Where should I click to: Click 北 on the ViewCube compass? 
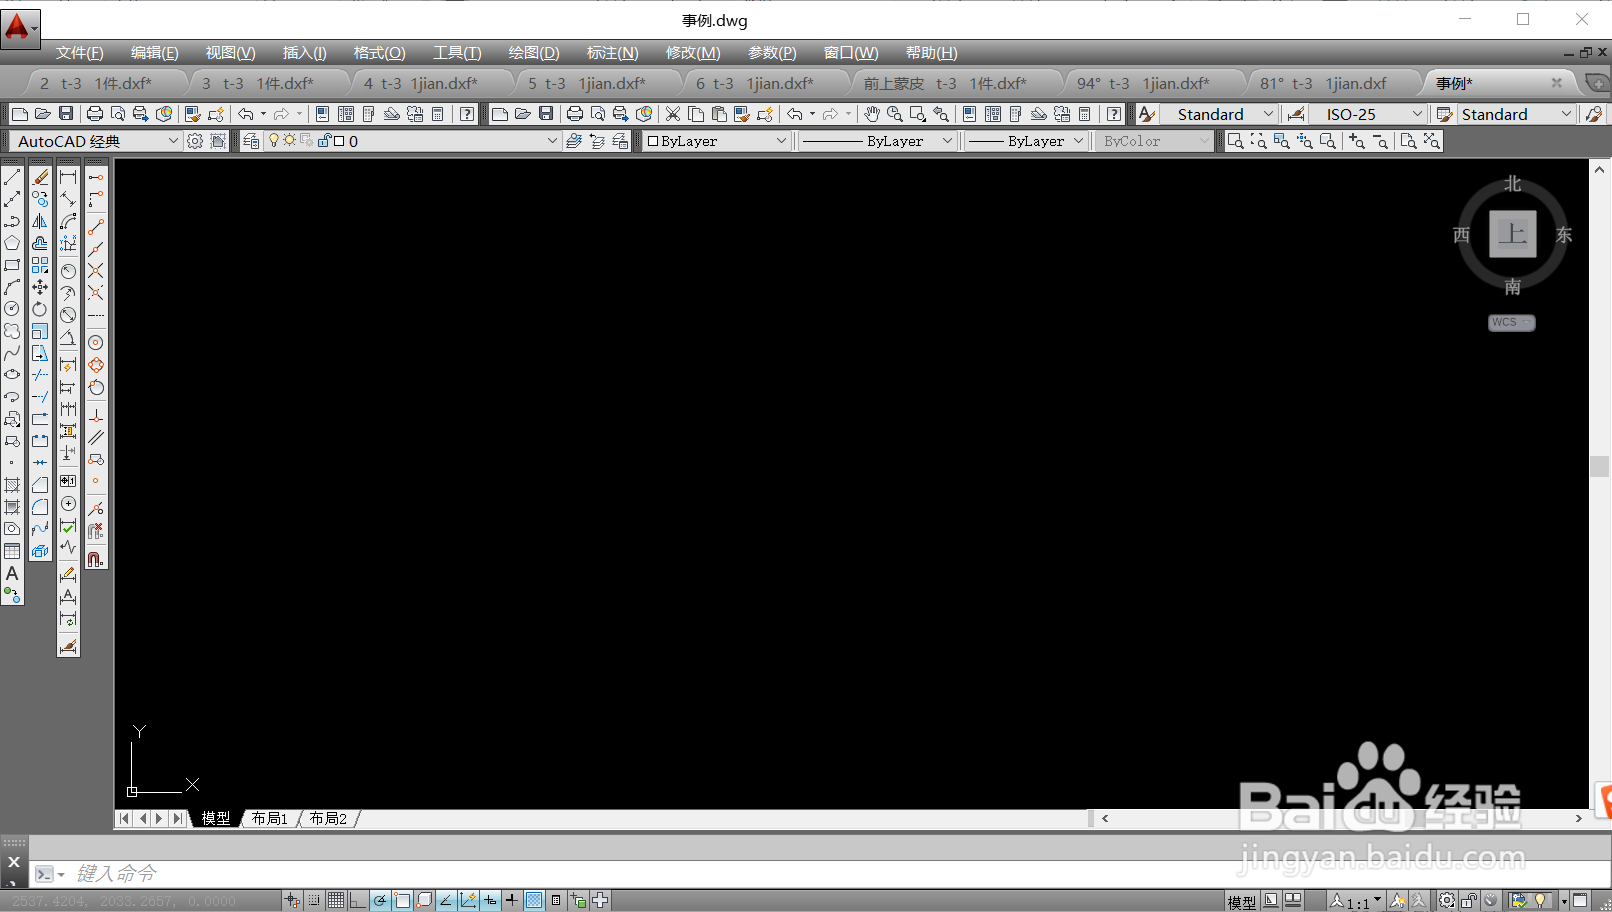click(x=1512, y=184)
